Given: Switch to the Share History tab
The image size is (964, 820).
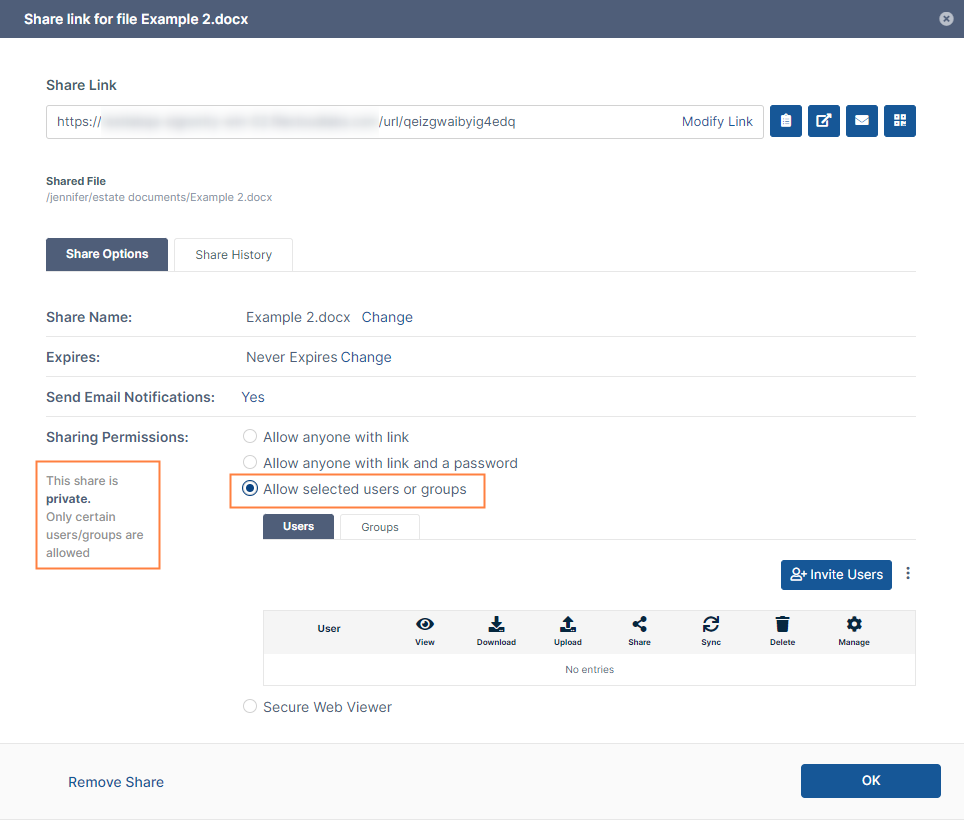Looking at the screenshot, I should [233, 254].
